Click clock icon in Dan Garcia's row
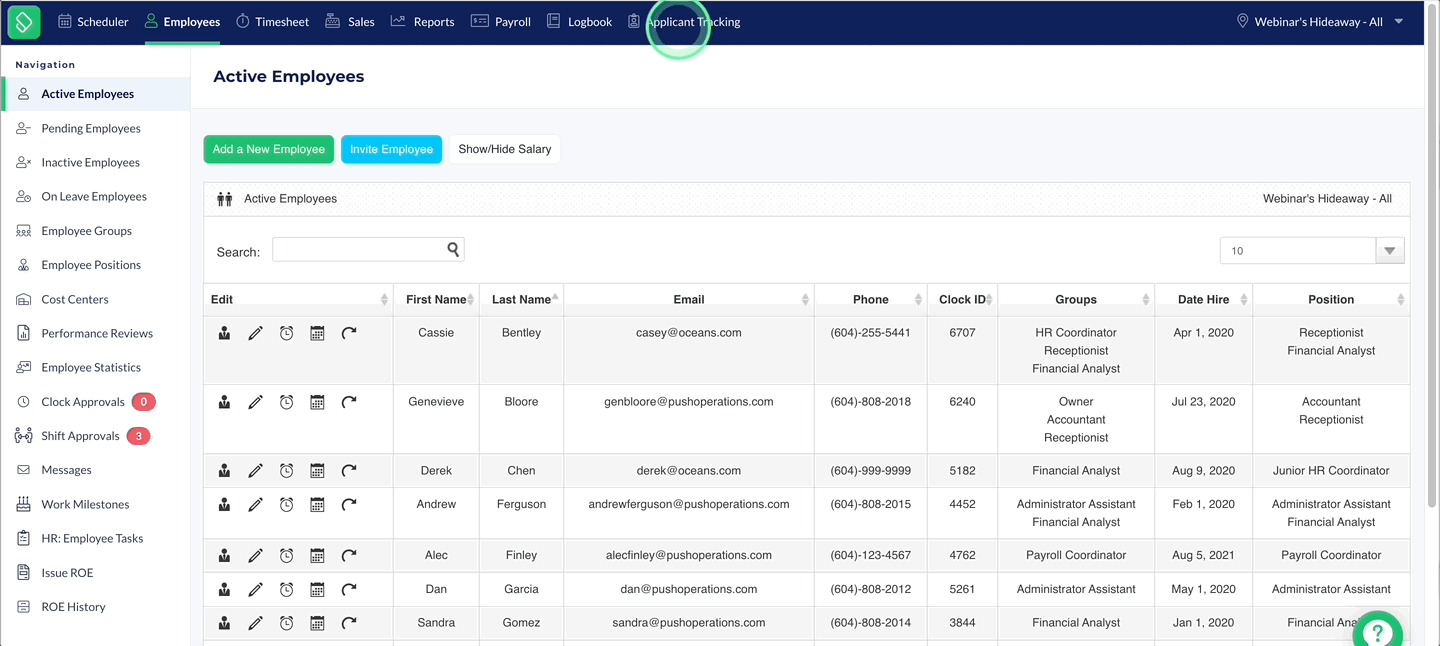 286,590
